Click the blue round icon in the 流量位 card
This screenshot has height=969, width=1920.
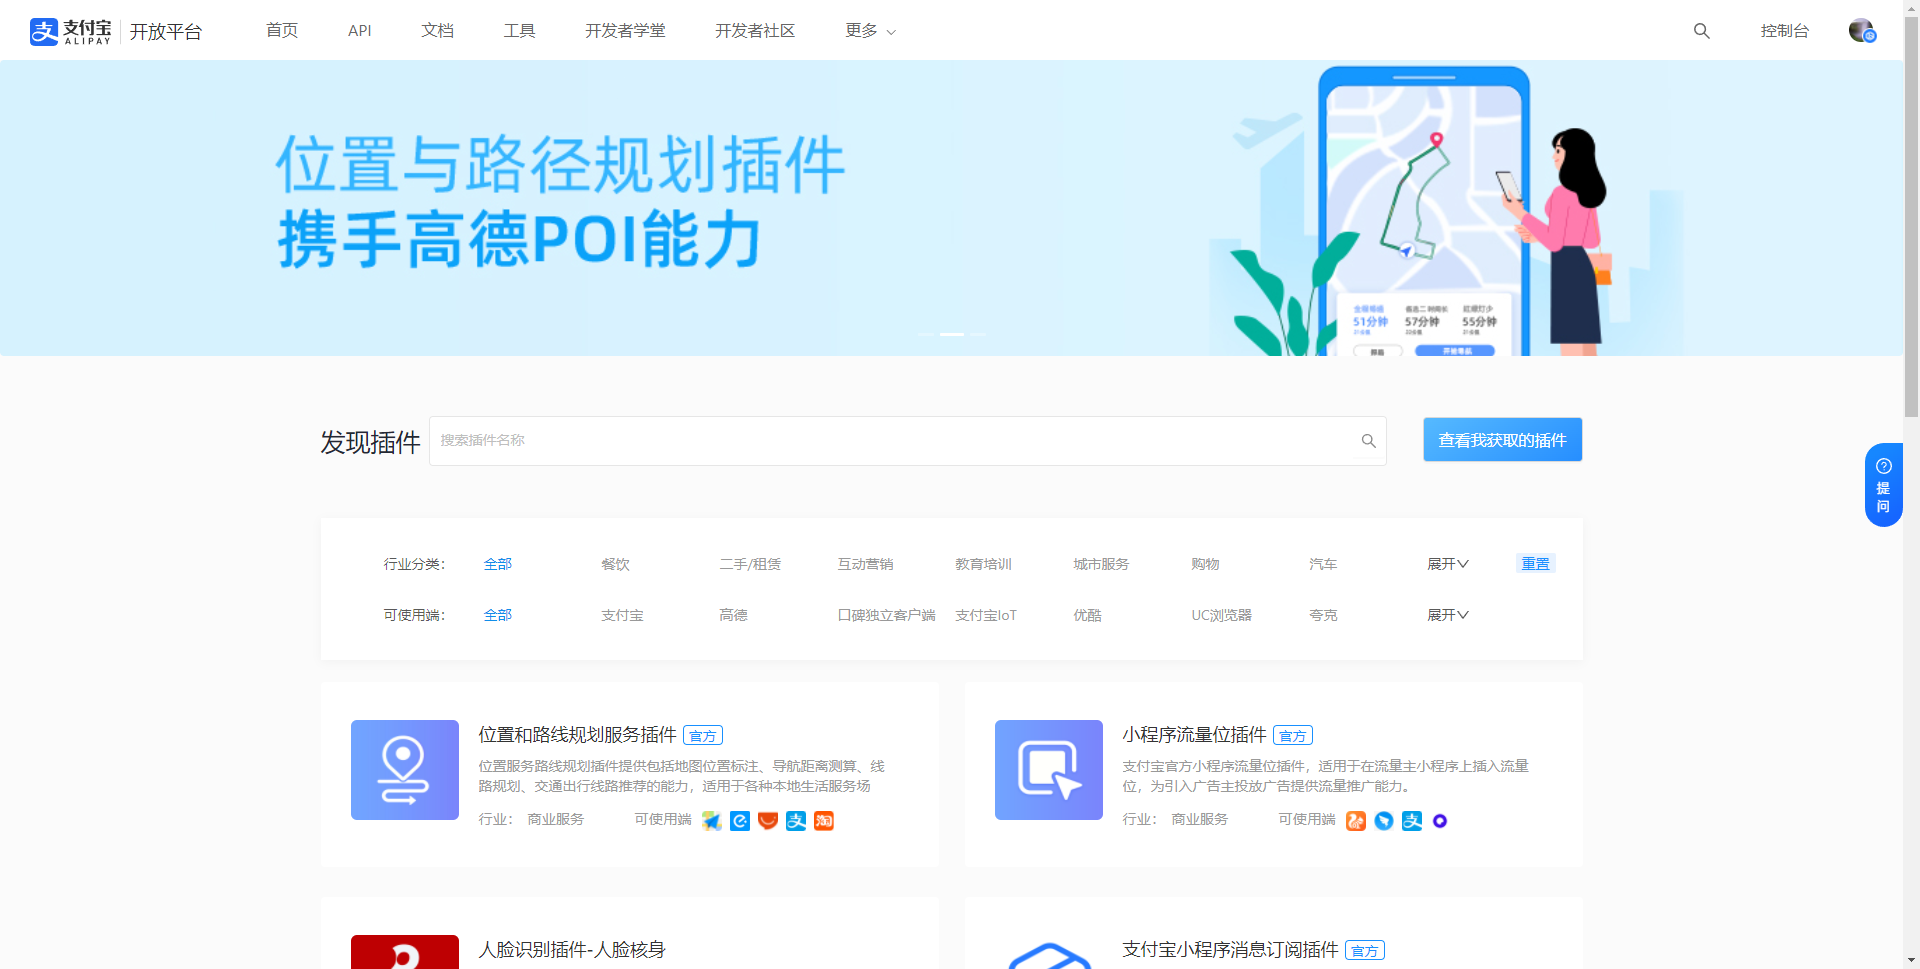pos(1384,821)
